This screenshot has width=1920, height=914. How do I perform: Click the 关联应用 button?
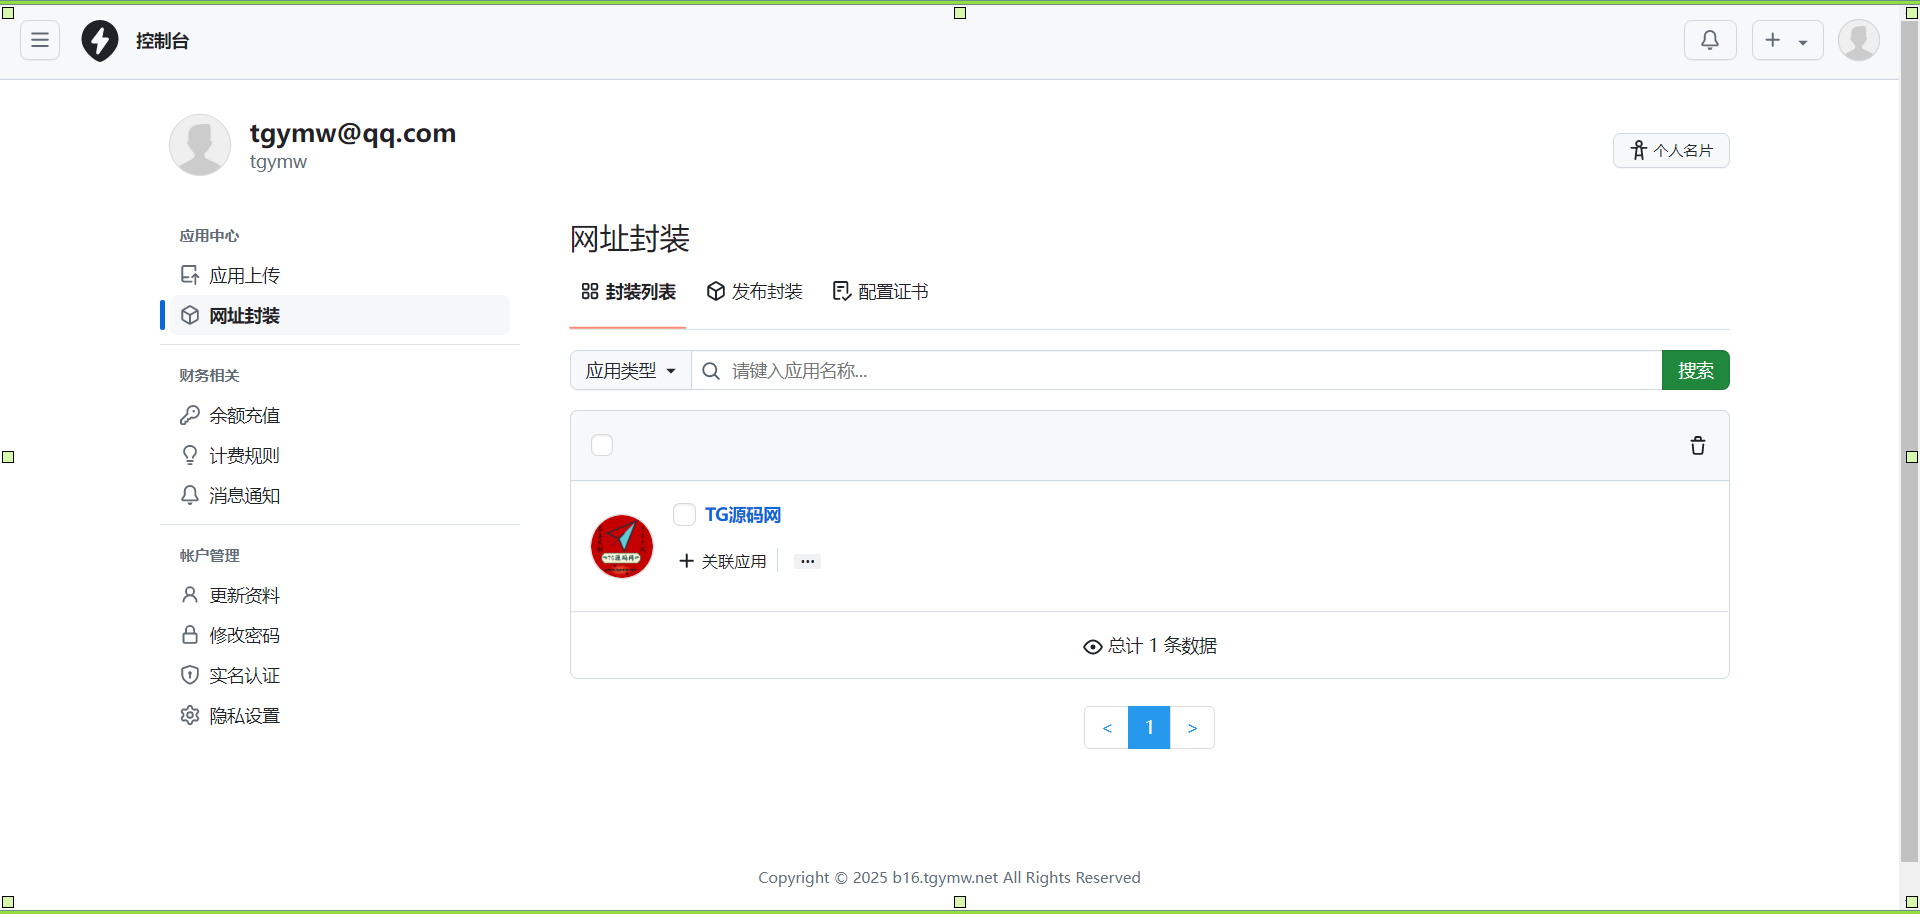click(723, 562)
